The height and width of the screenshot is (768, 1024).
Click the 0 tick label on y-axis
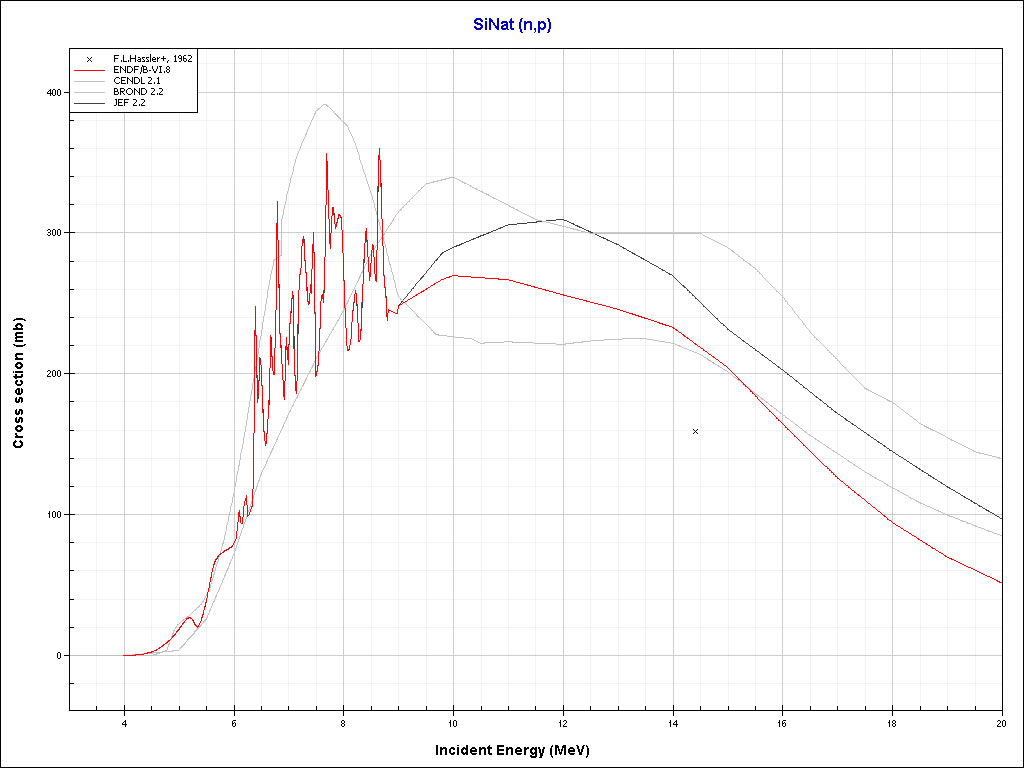[x=58, y=656]
